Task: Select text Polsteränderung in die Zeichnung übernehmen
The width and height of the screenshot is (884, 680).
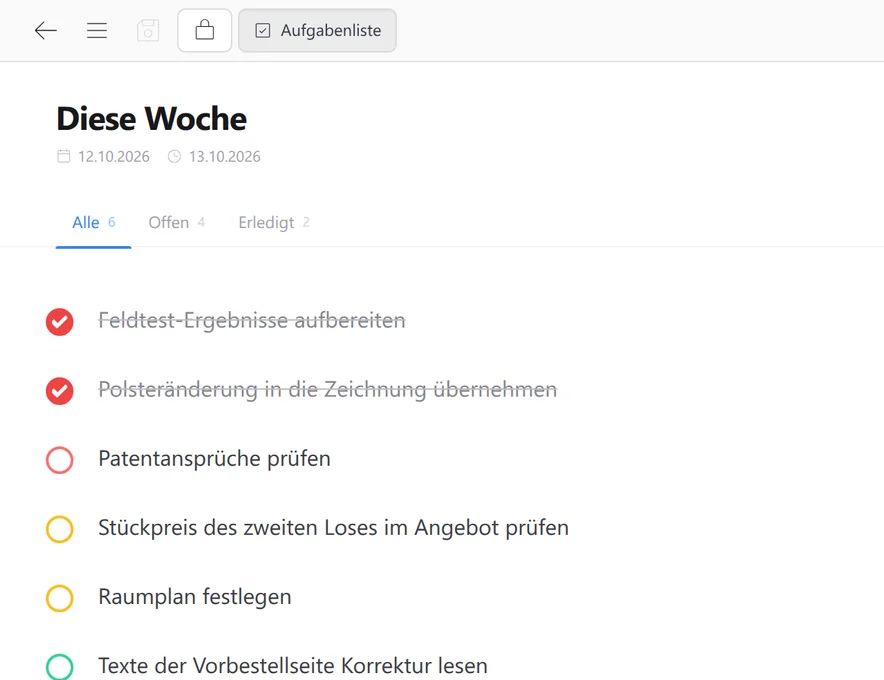Action: (328, 390)
